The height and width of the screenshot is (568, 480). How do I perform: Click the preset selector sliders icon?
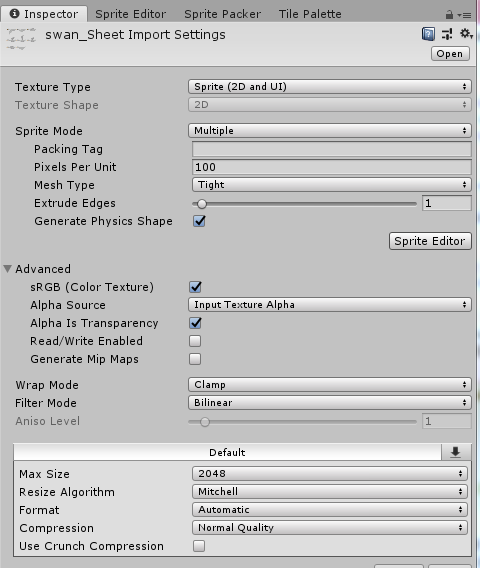click(447, 34)
